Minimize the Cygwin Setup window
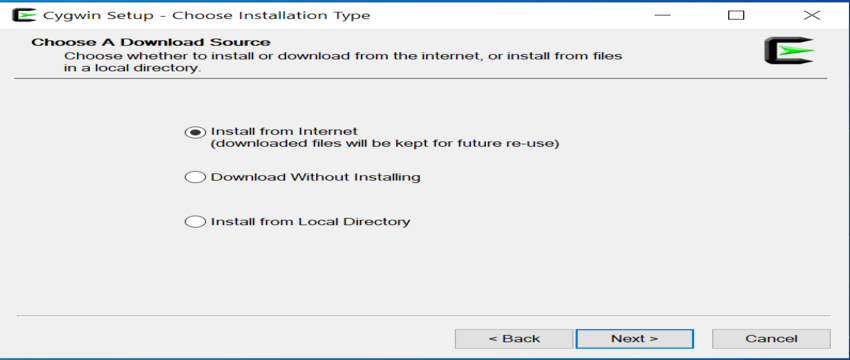Image resolution: width=850 pixels, height=360 pixels. 662,15
